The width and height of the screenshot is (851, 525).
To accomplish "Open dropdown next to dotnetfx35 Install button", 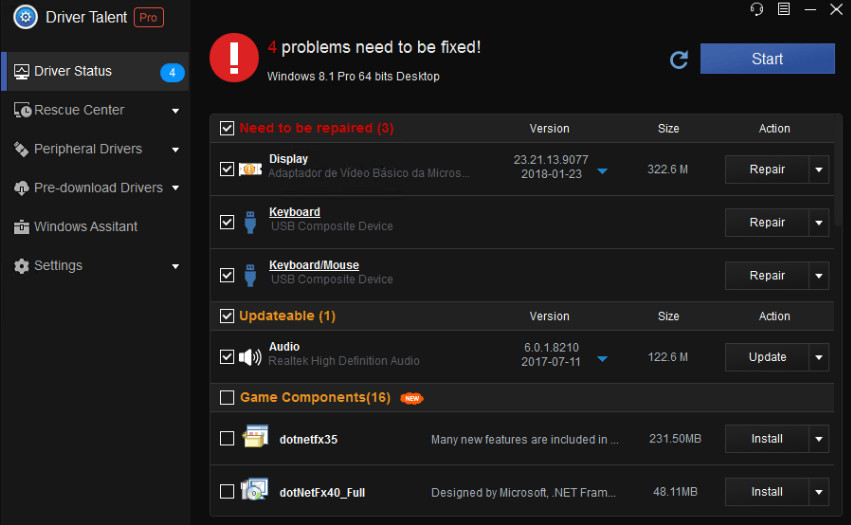I will point(819,439).
